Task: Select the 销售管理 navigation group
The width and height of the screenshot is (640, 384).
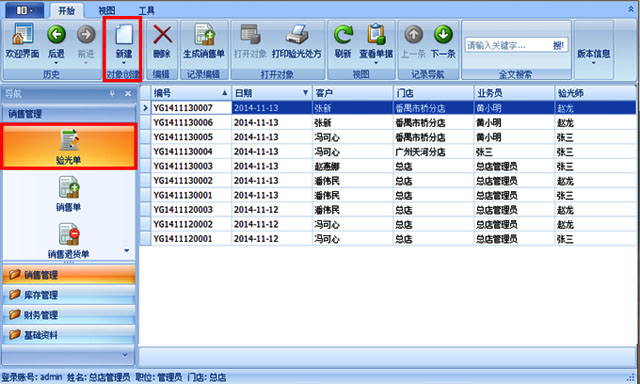Action: tap(69, 275)
